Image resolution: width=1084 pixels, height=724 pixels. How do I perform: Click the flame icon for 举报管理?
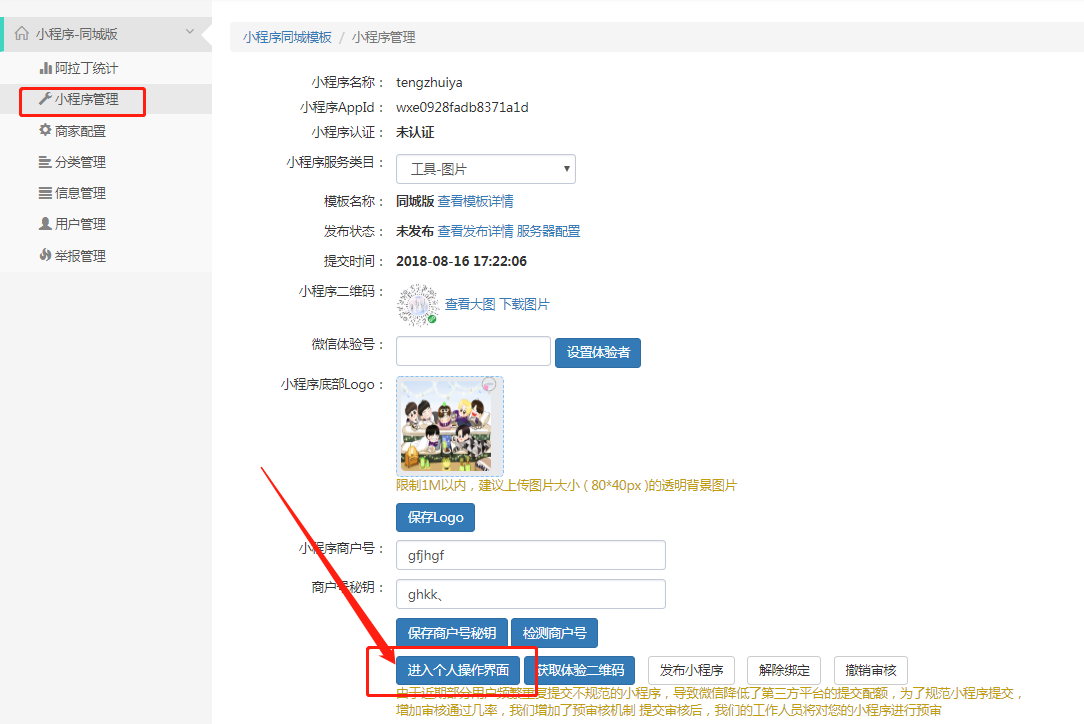45,255
